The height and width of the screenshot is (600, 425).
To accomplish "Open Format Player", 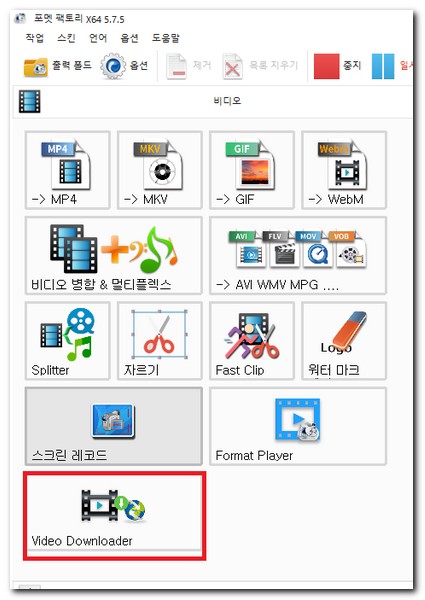I will click(298, 426).
